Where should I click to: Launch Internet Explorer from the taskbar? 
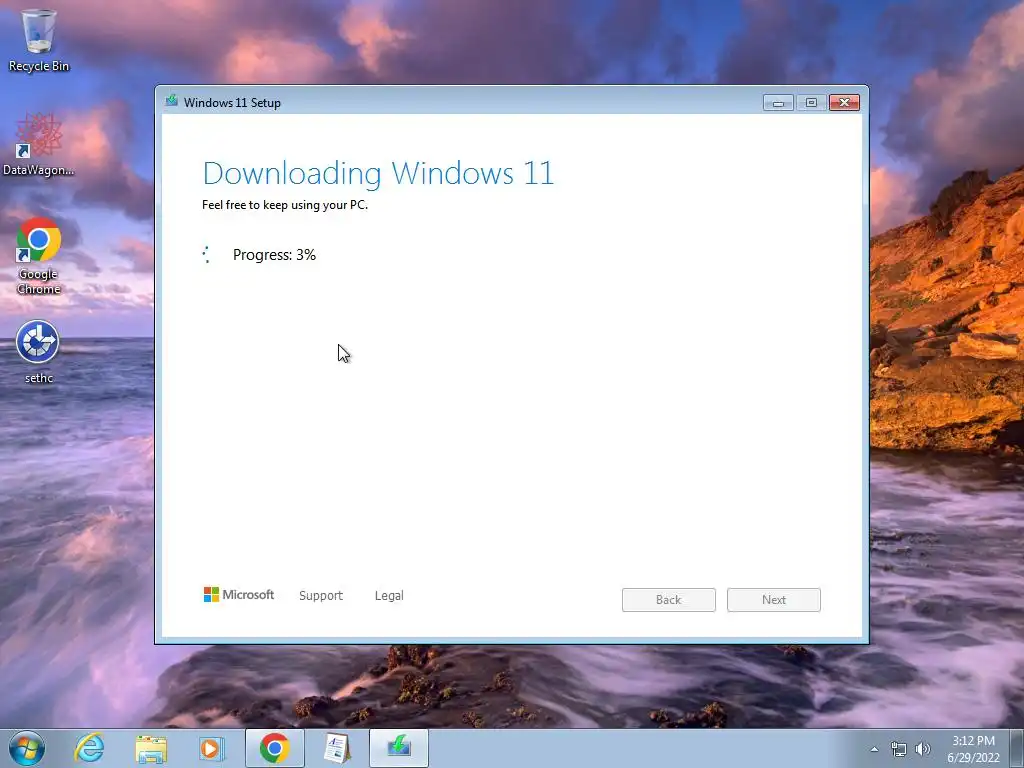point(89,748)
